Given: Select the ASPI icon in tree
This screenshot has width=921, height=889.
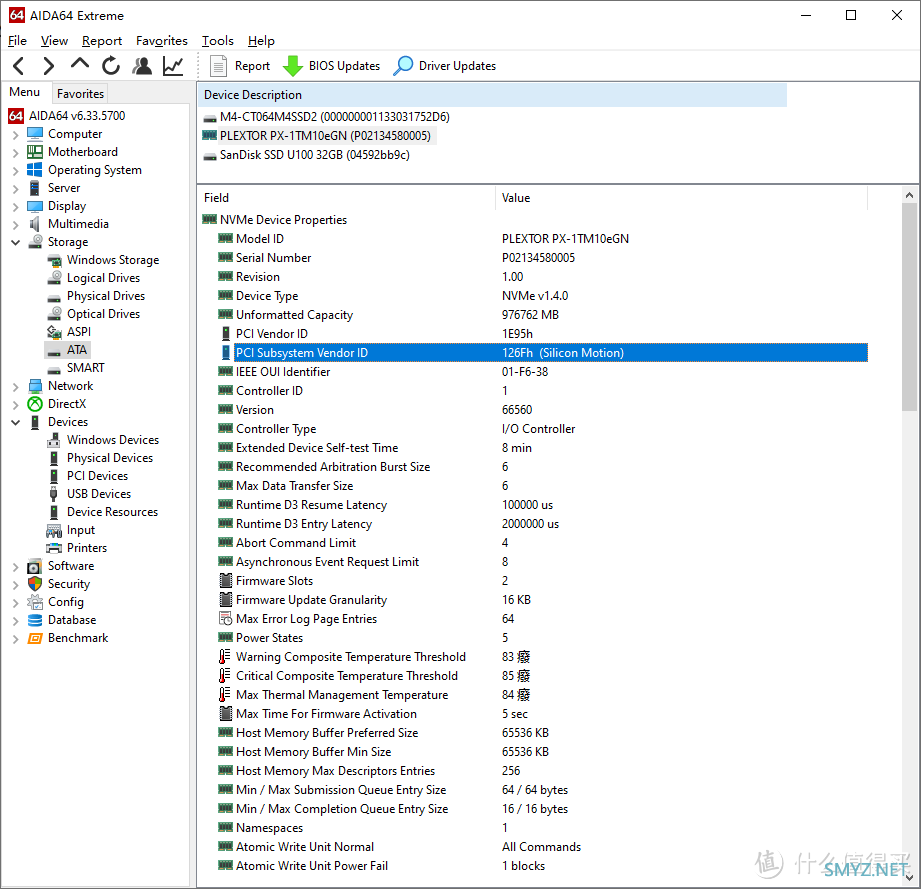Looking at the screenshot, I should pos(54,332).
